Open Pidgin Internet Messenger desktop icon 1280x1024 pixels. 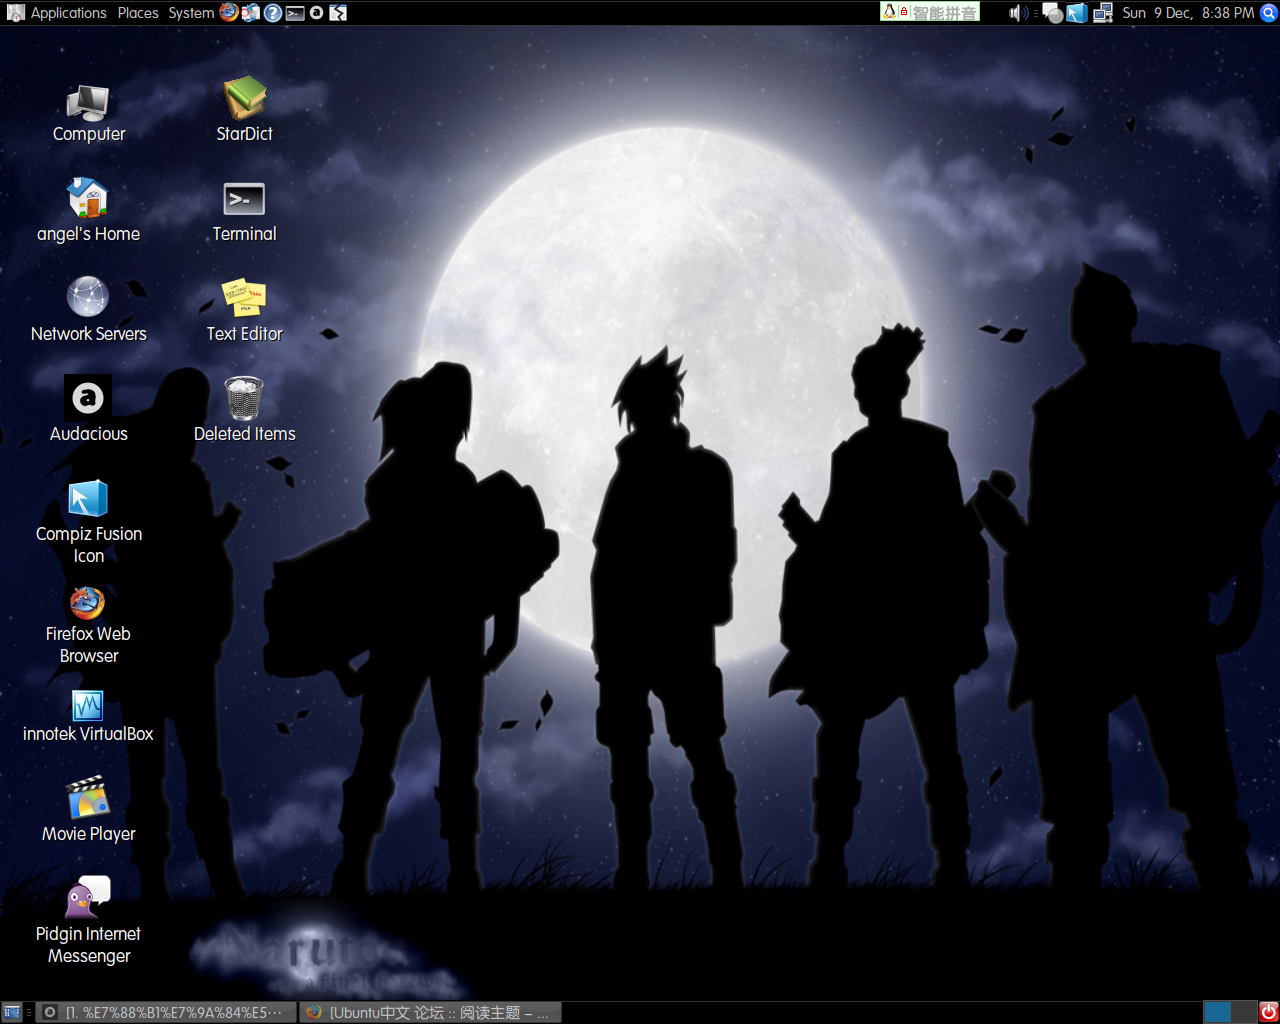[x=88, y=920]
